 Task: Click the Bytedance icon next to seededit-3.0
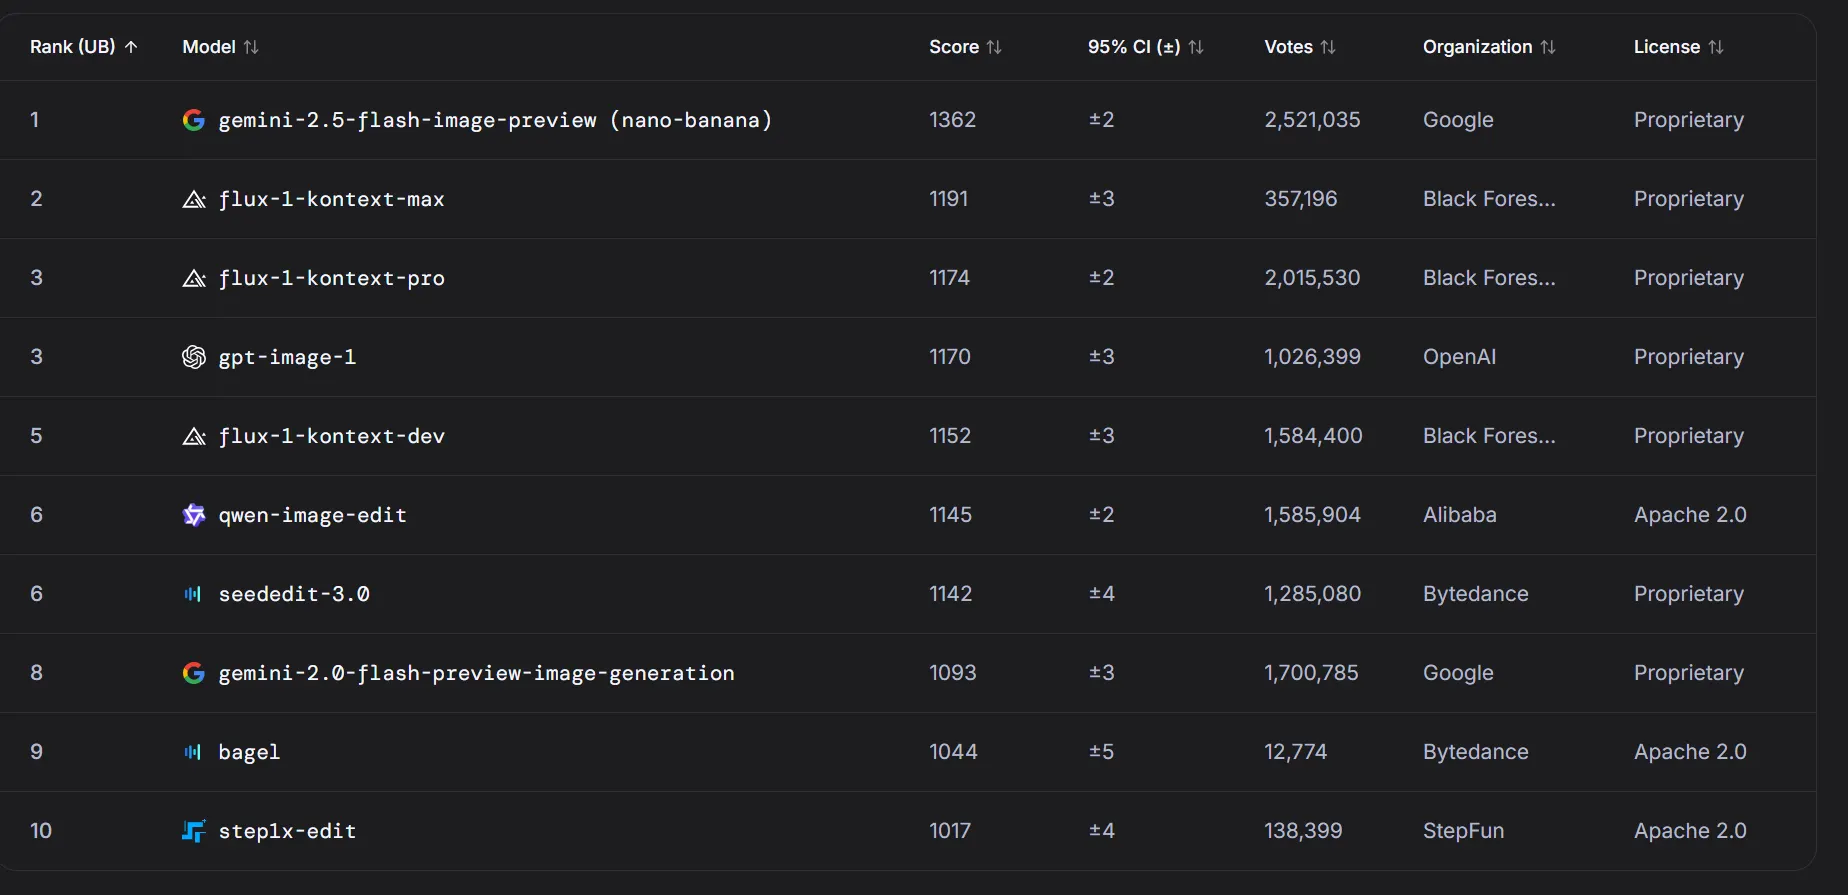point(193,594)
